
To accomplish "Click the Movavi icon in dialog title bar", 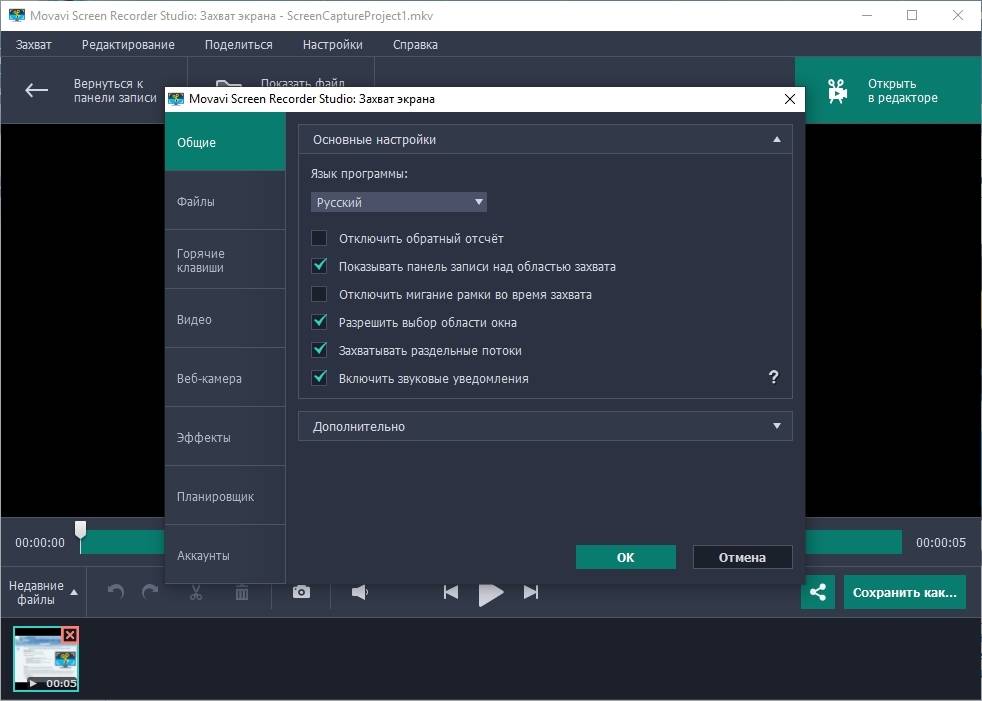I will [x=177, y=99].
